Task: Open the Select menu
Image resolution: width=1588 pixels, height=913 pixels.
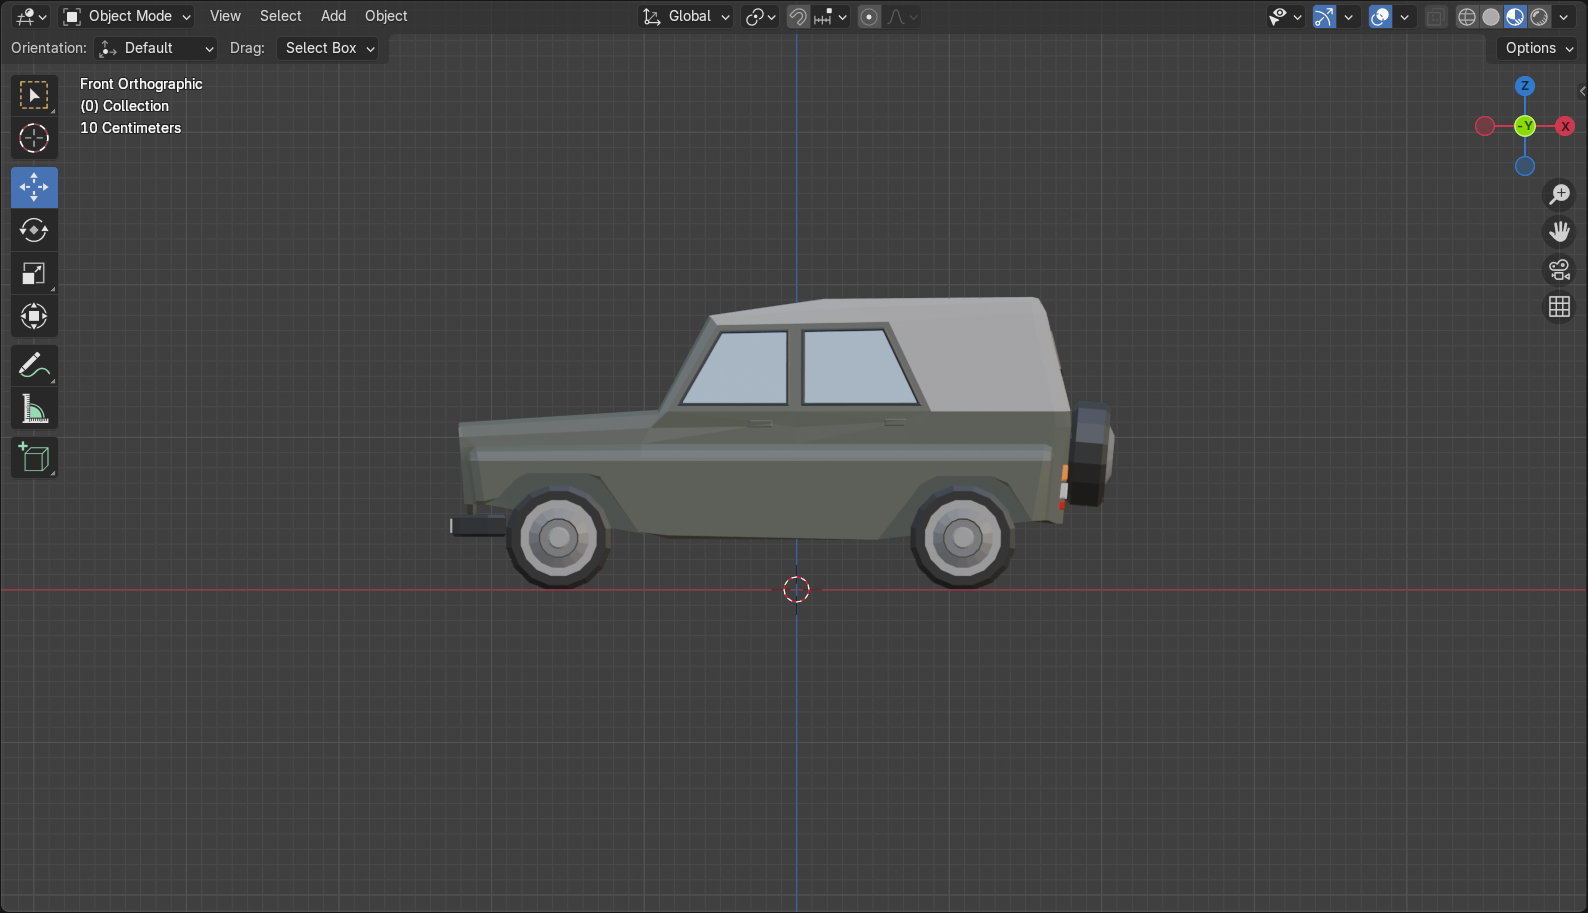Action: coord(280,16)
